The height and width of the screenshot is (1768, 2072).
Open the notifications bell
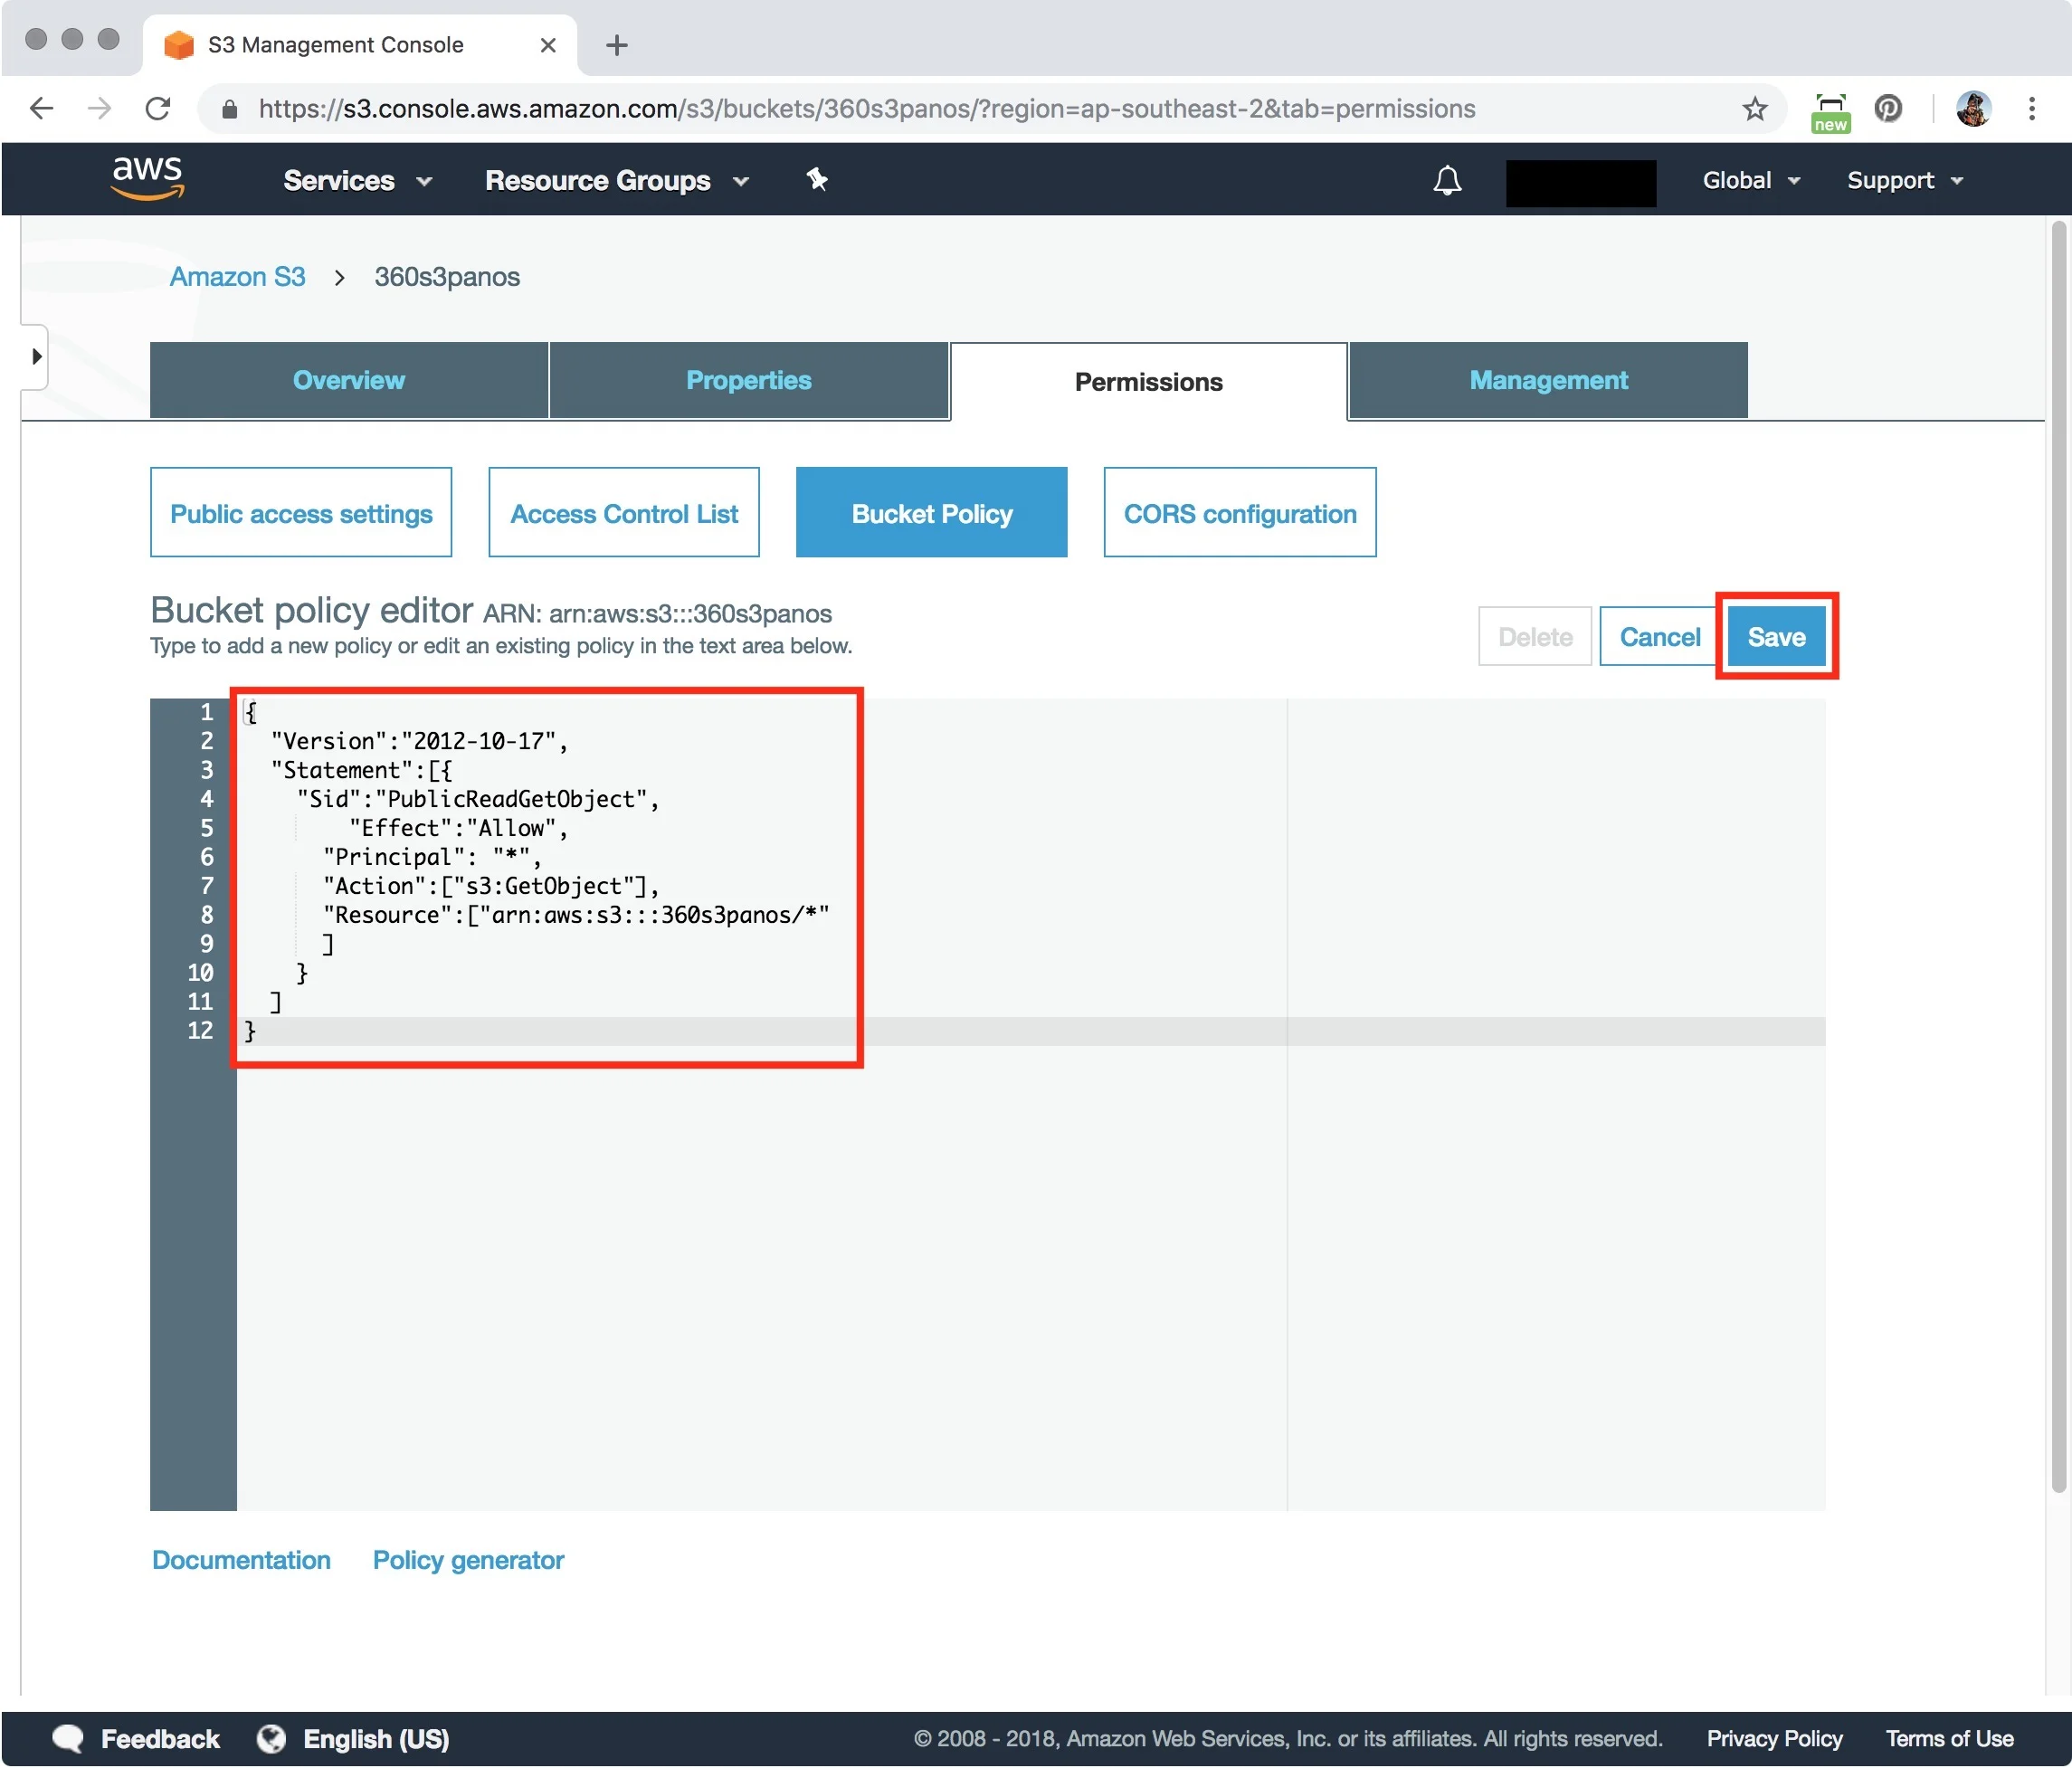pos(1446,181)
